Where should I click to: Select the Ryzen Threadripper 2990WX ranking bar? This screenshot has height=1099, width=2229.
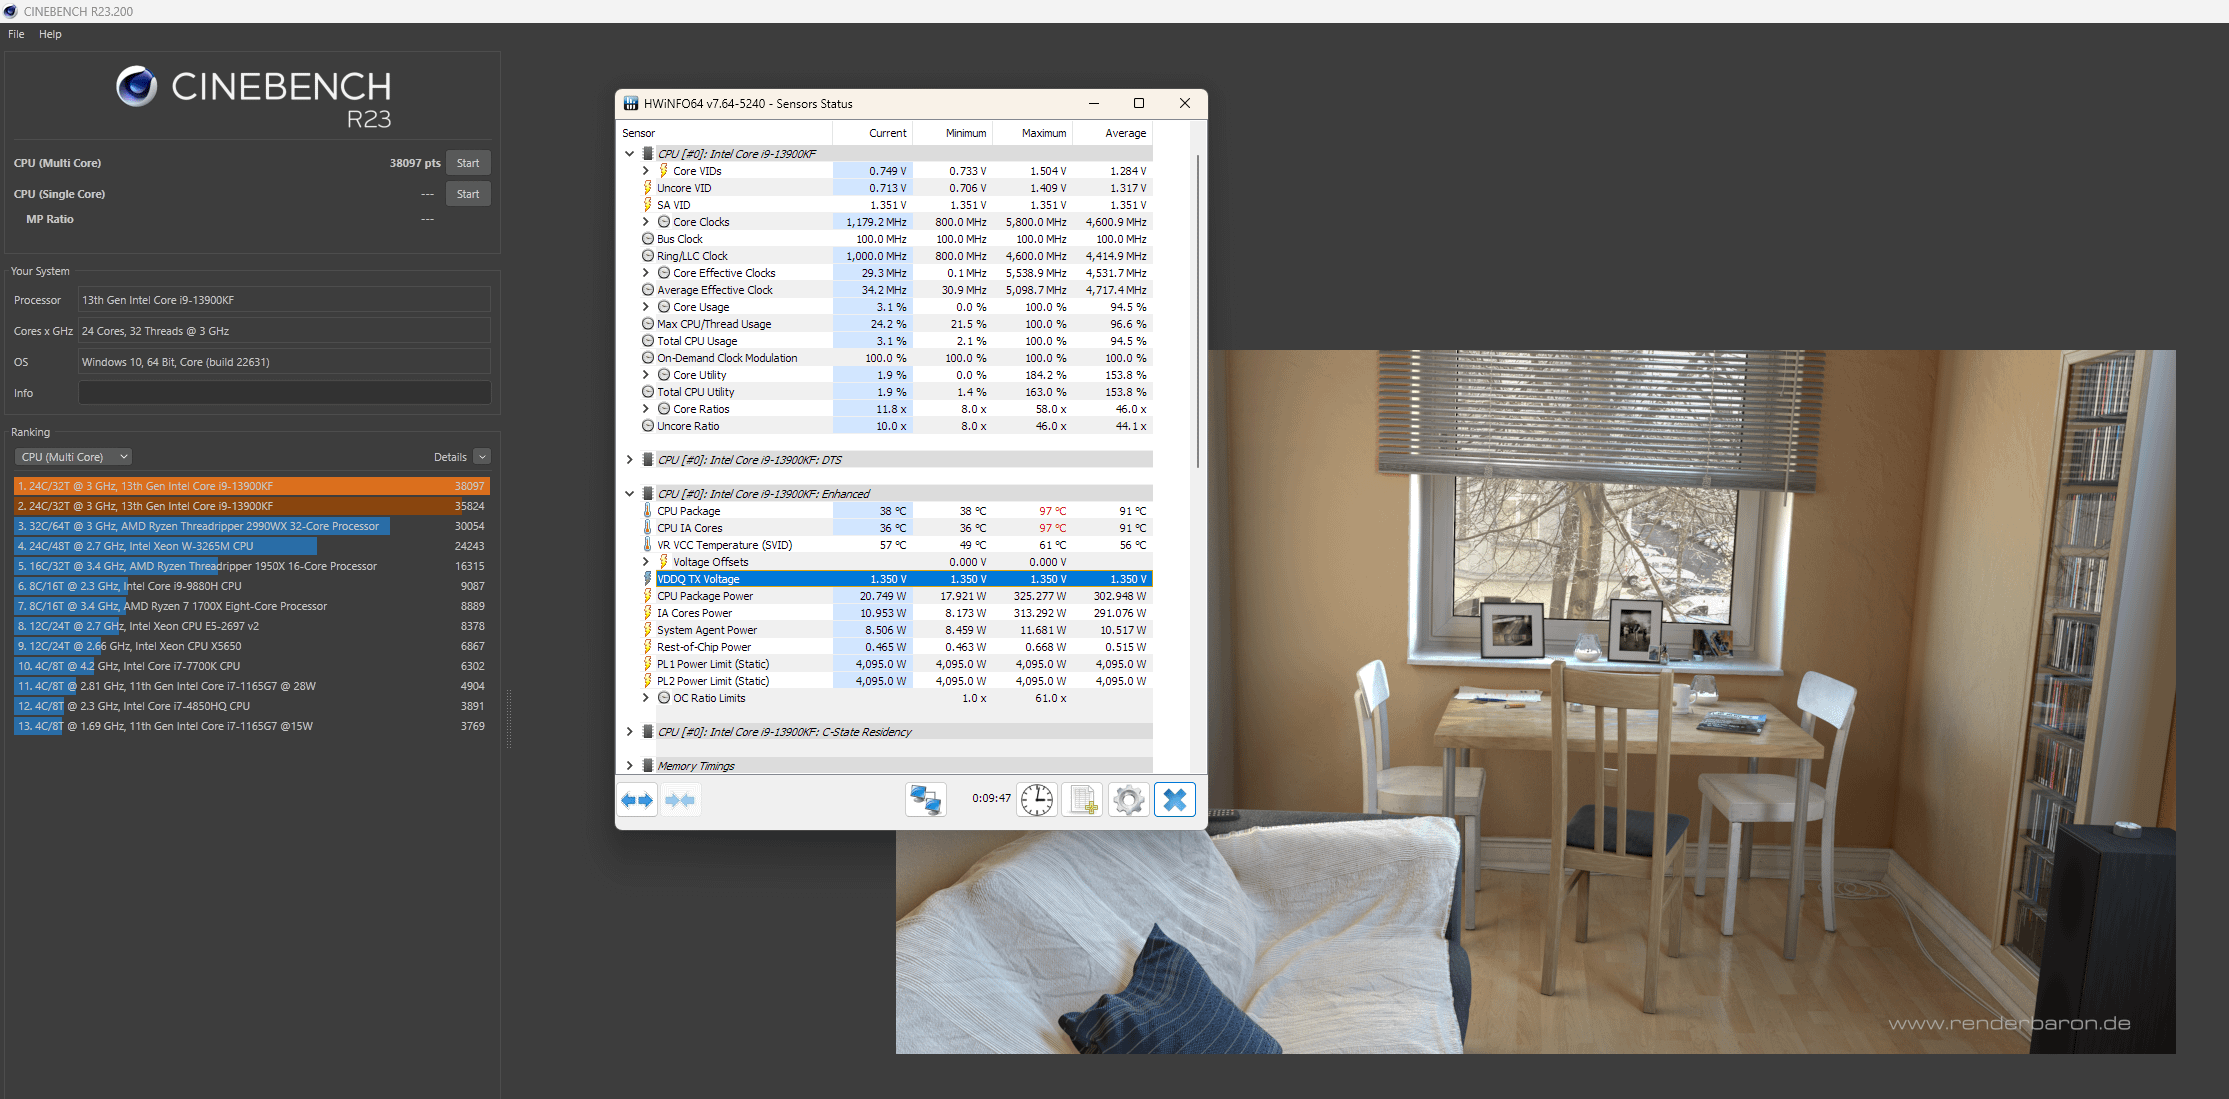tap(200, 525)
